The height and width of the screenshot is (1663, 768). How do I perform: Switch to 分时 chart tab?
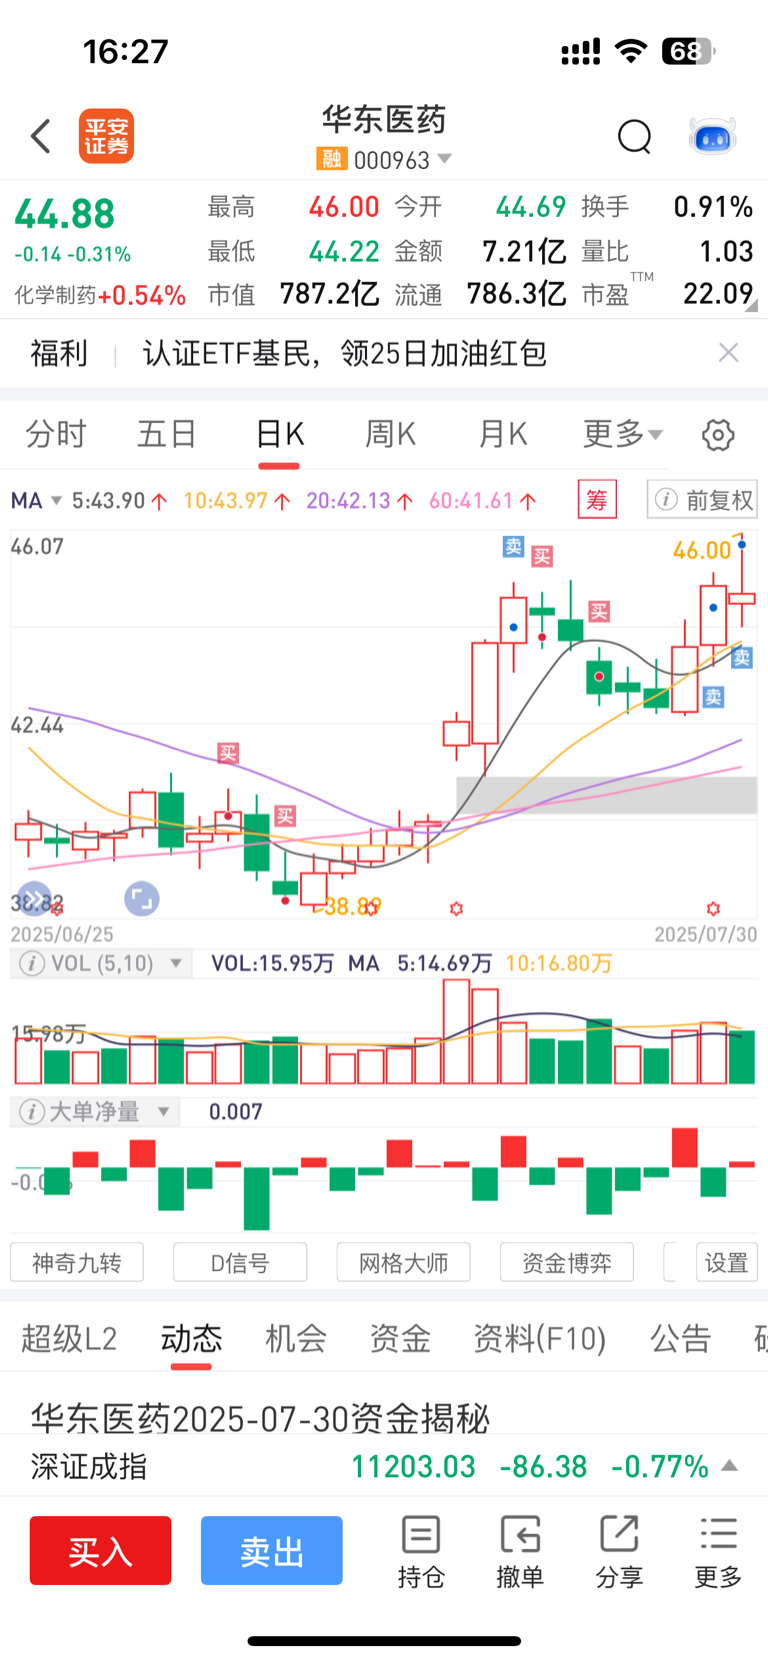click(x=56, y=434)
